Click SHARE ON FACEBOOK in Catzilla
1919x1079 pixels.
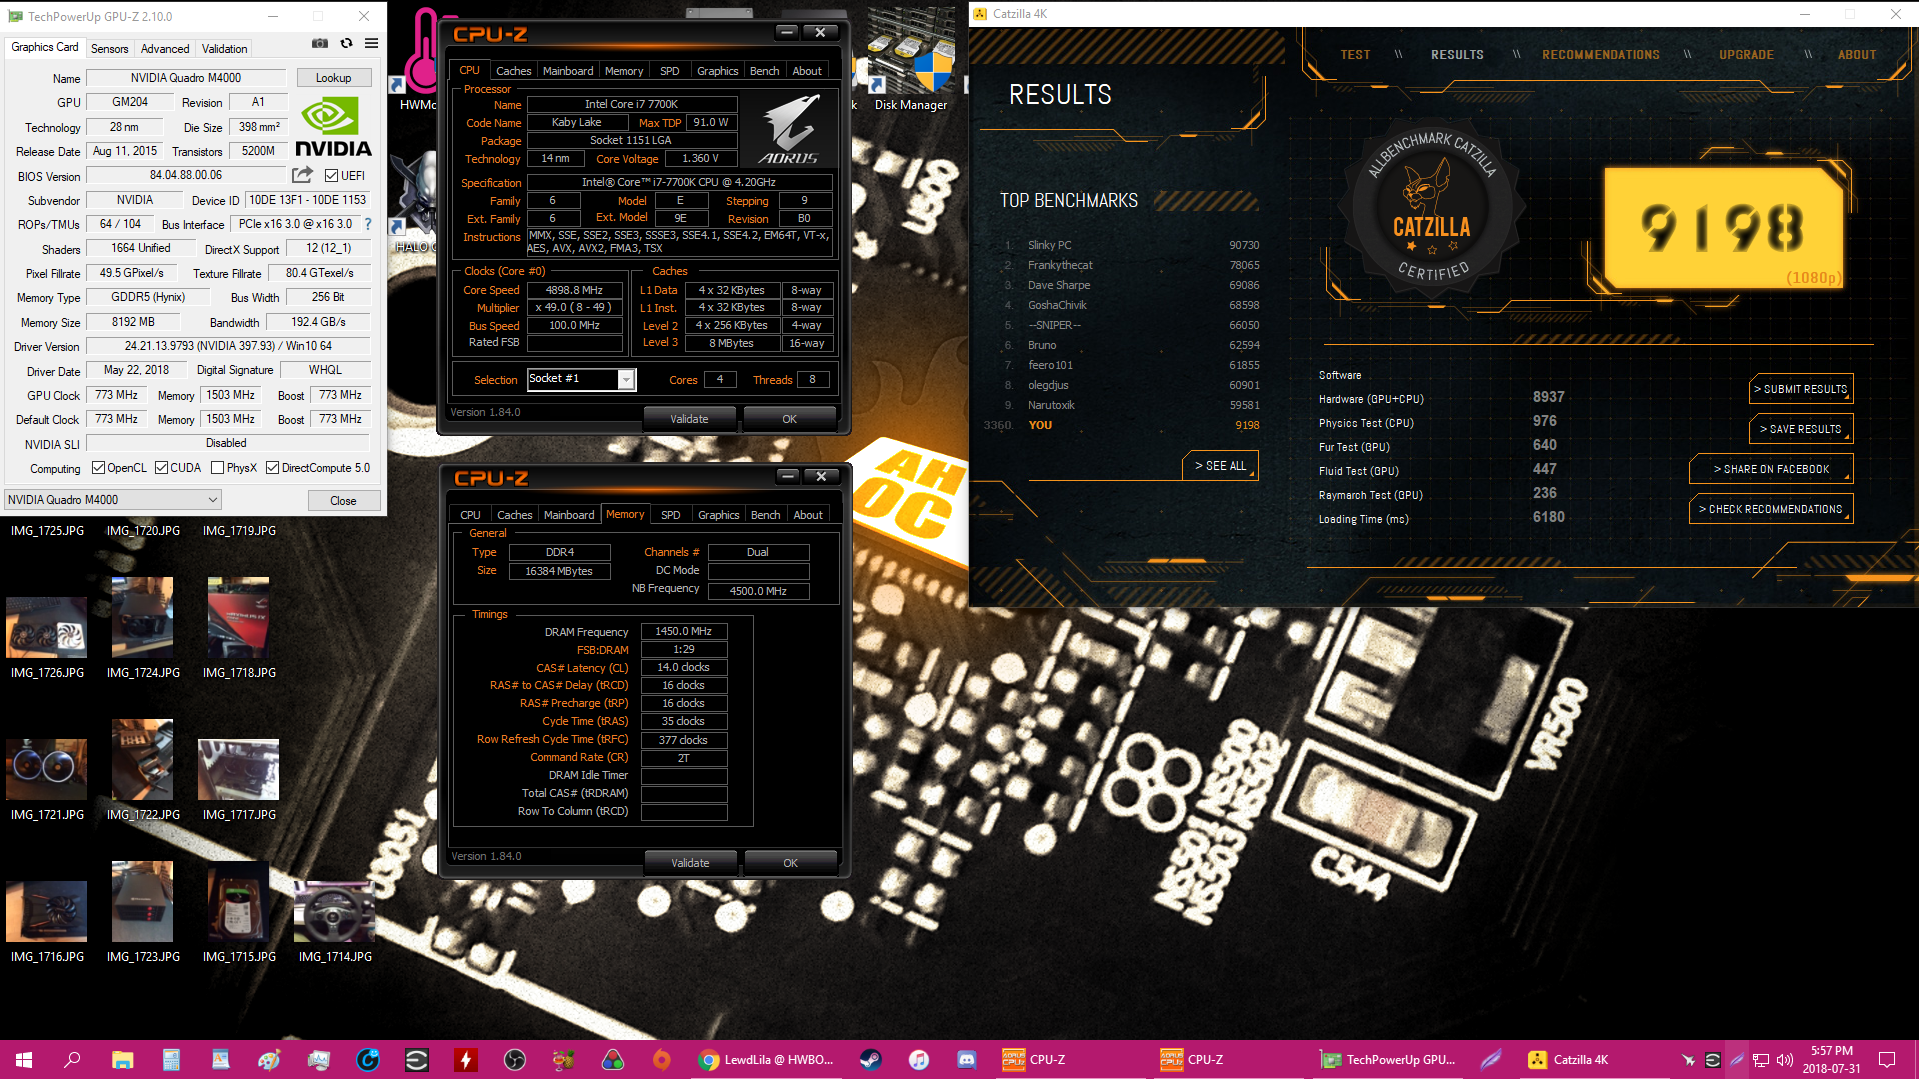(x=1771, y=469)
